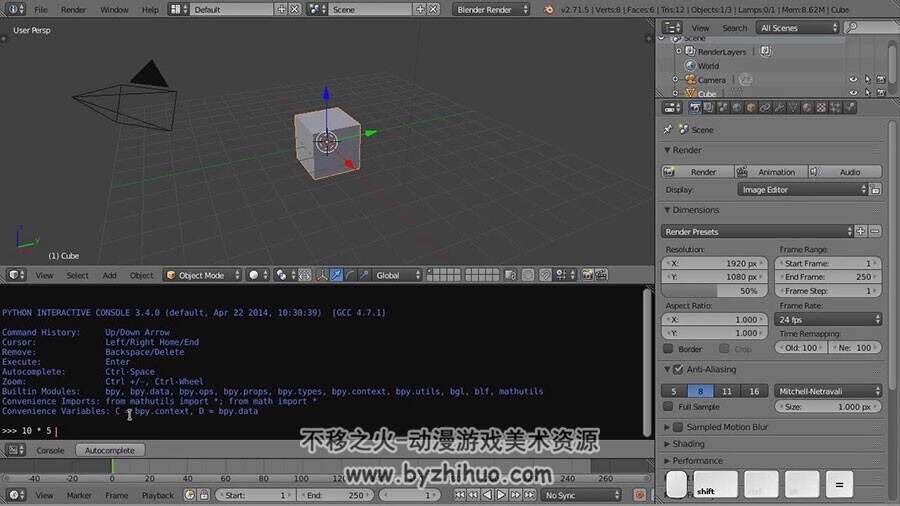Image resolution: width=900 pixels, height=506 pixels.
Task: Open the All Scenes outliner filter dropdown
Action: click(x=798, y=28)
